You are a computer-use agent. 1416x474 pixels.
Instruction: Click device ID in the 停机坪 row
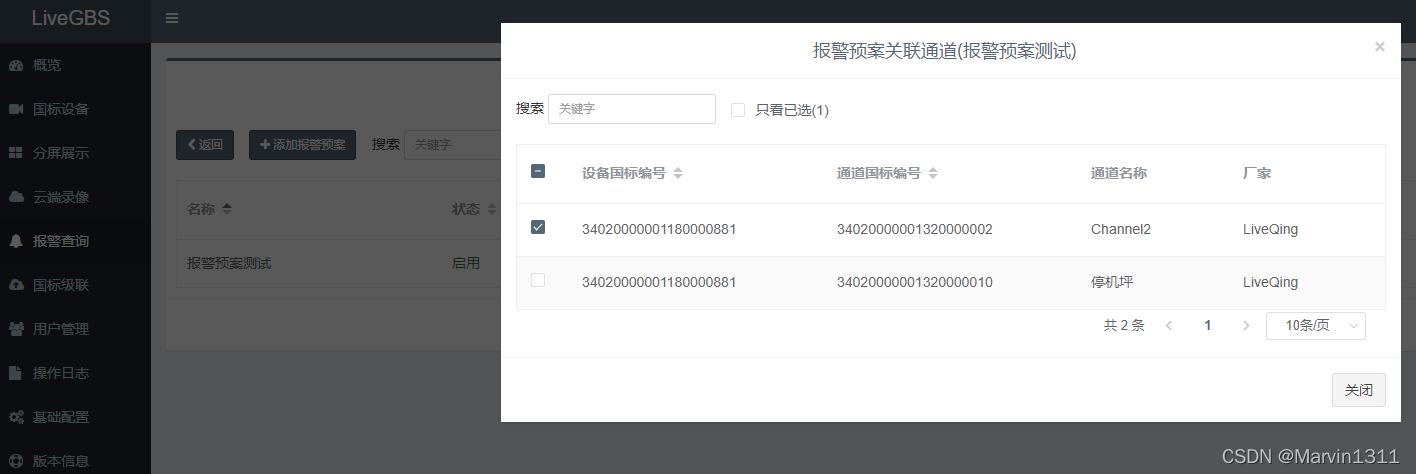659,282
